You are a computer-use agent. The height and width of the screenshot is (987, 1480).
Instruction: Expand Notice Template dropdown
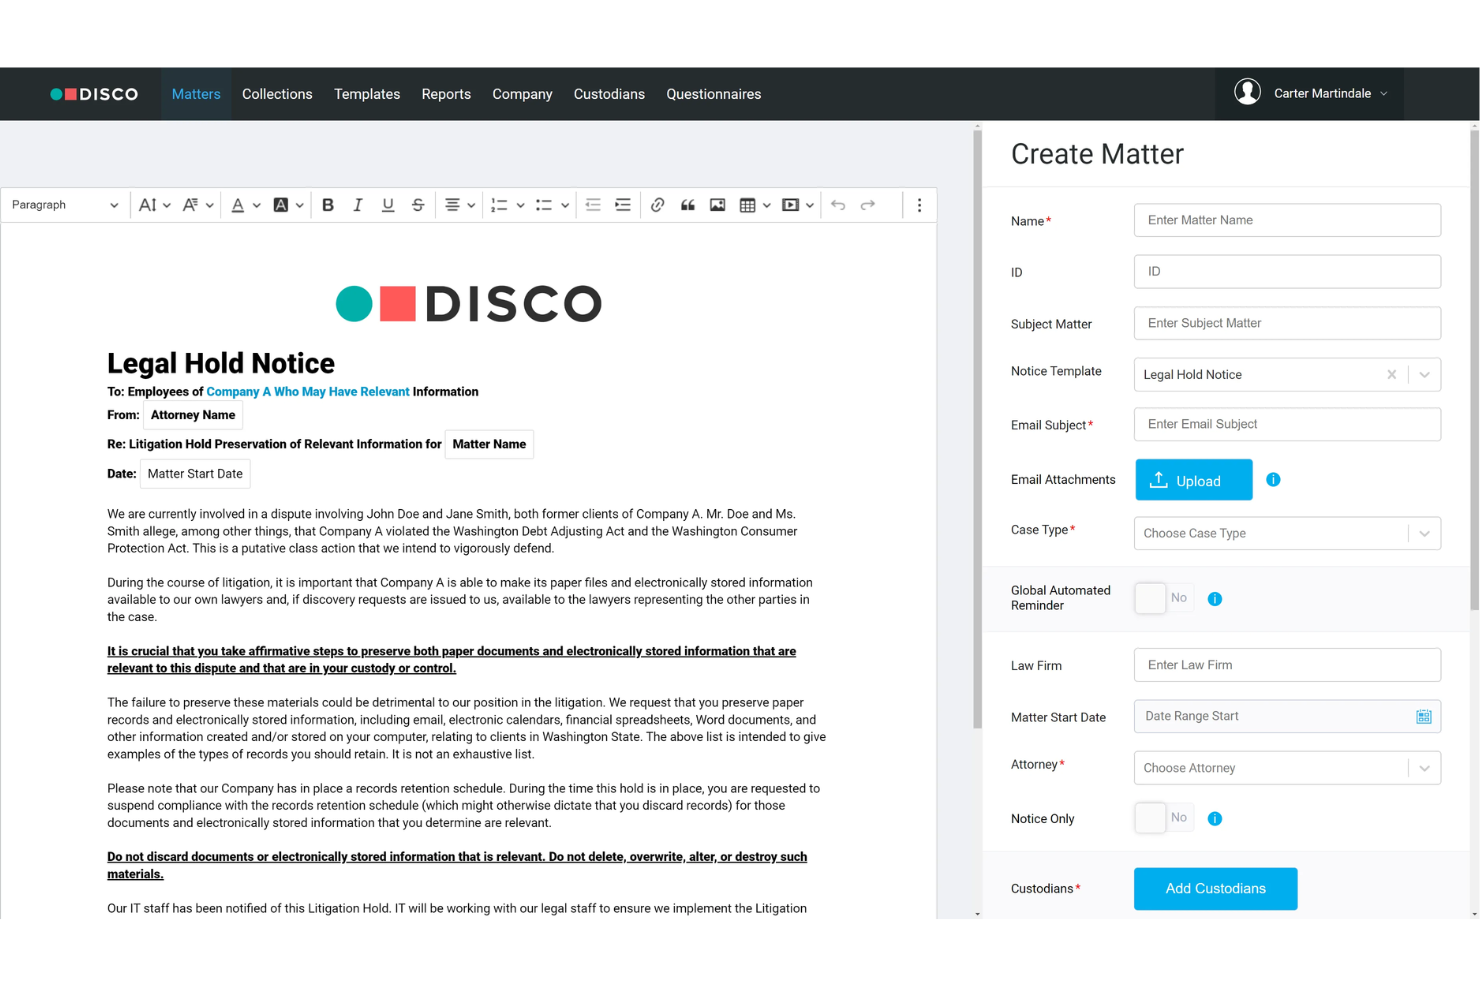pos(1424,375)
